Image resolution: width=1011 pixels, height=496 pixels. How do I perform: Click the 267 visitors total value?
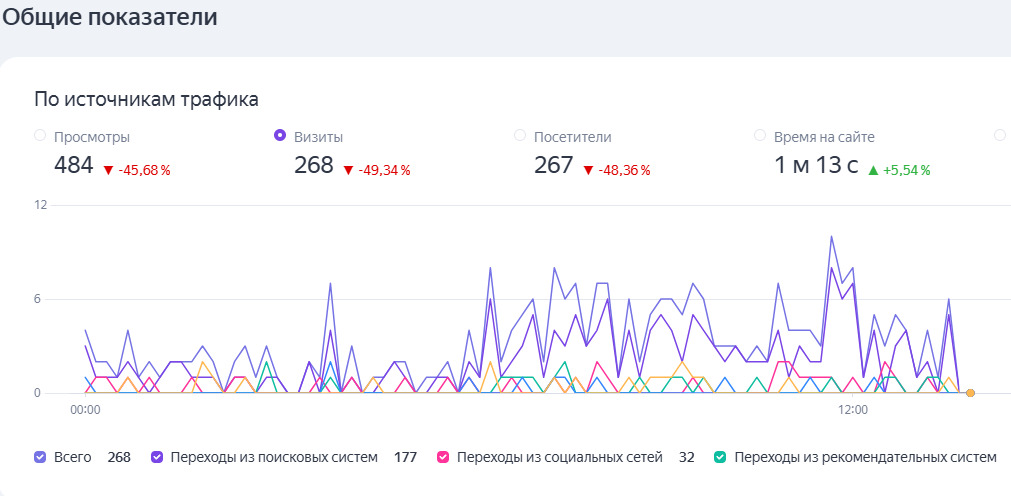553,166
